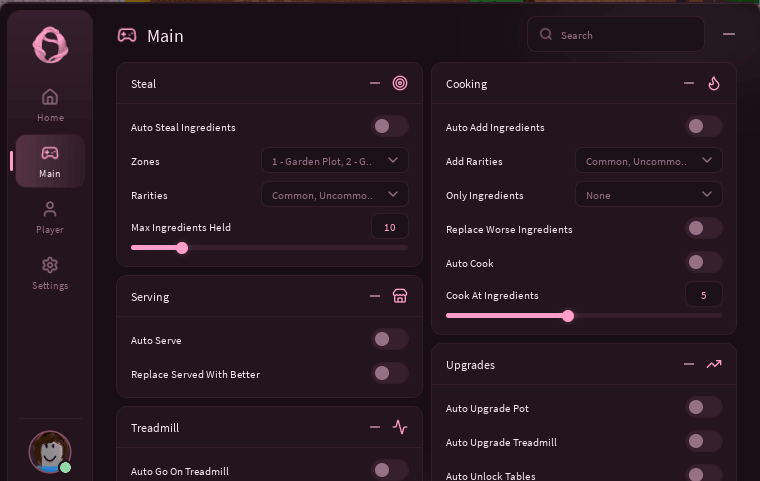
Task: Click the trending arrow icon in Upgrades panel
Action: point(714,364)
